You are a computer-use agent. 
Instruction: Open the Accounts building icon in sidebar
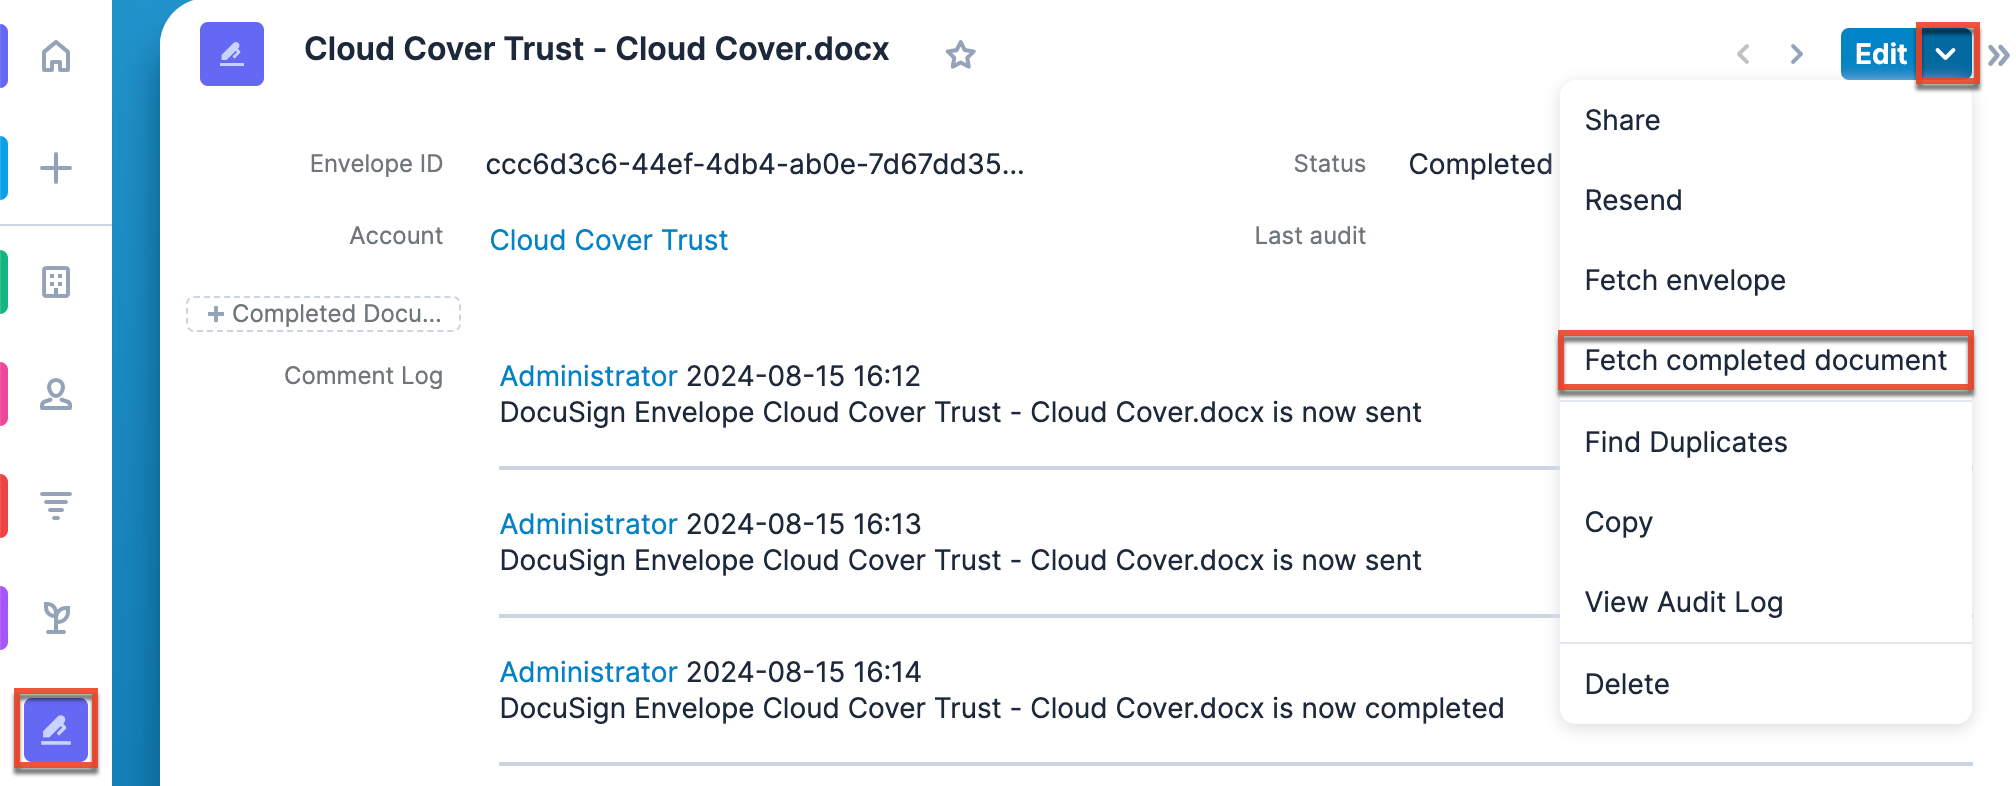pos(56,282)
